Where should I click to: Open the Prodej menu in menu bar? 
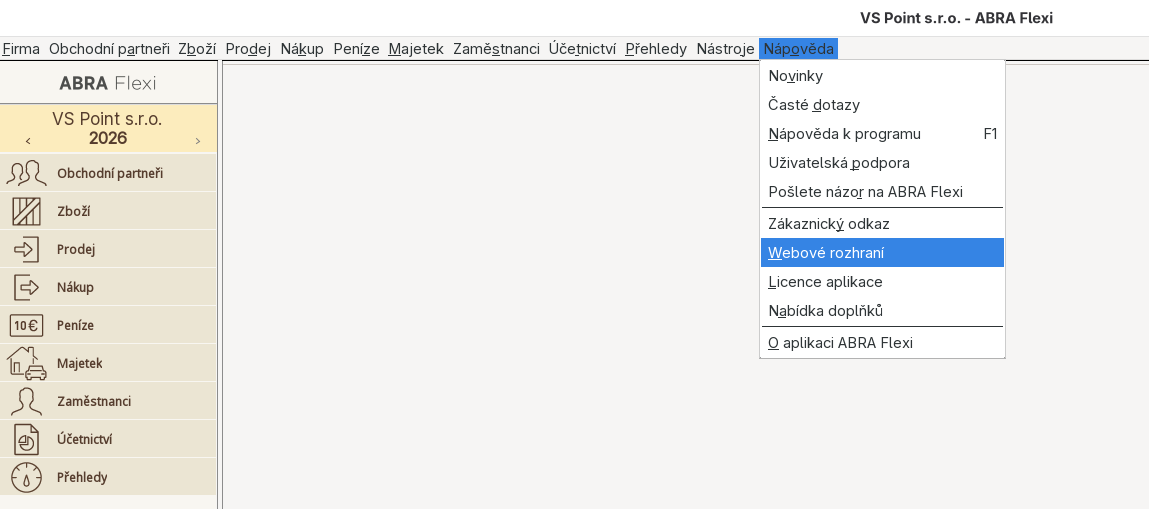point(248,49)
